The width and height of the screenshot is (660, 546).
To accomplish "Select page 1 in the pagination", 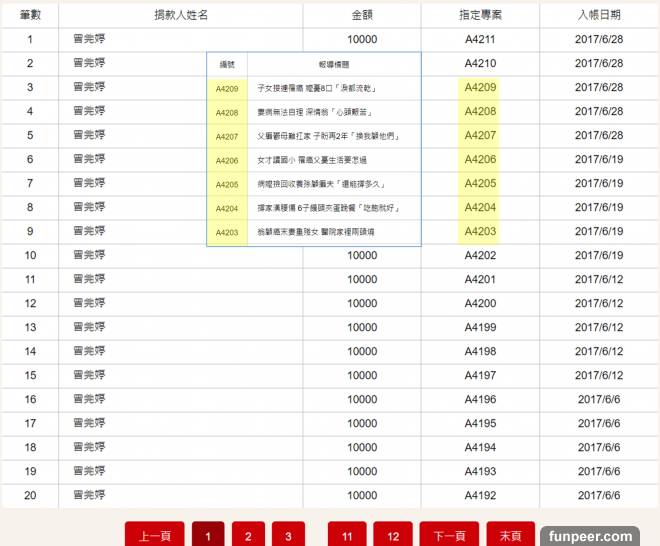I will coord(208,536).
